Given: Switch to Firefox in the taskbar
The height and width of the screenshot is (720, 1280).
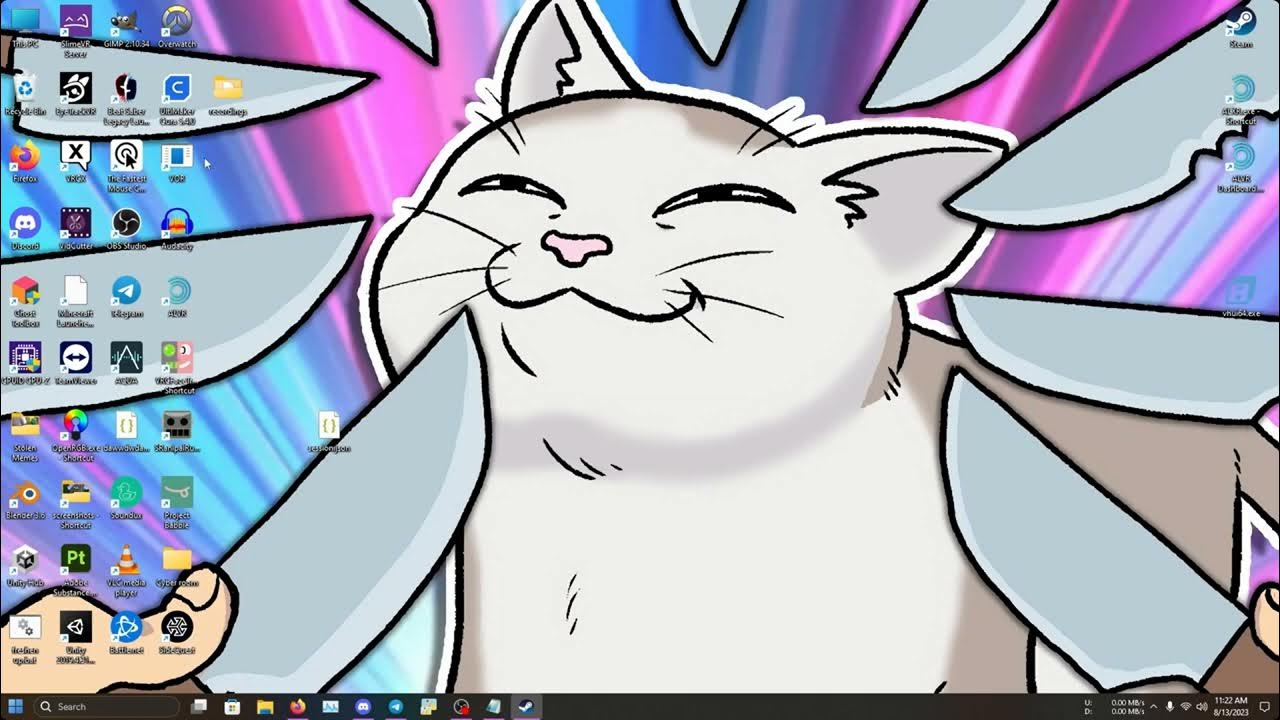Looking at the screenshot, I should 297,706.
